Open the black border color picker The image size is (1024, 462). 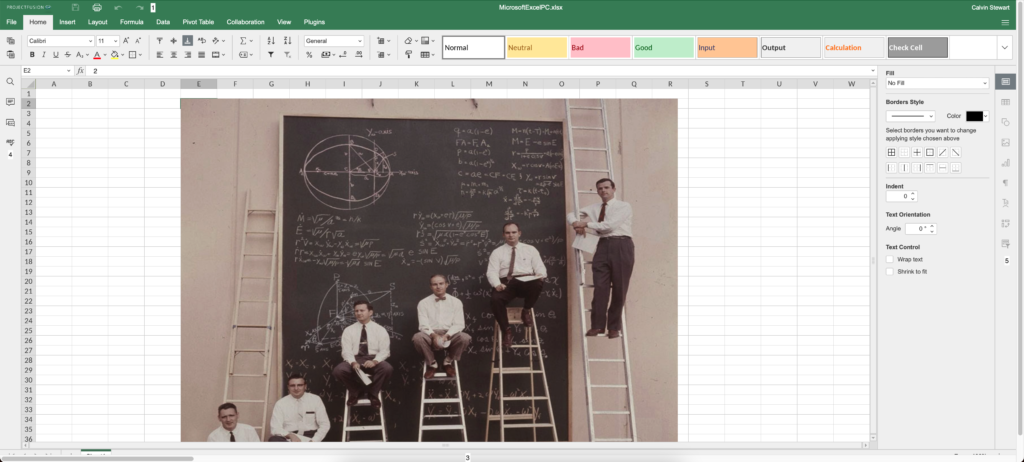coord(976,116)
